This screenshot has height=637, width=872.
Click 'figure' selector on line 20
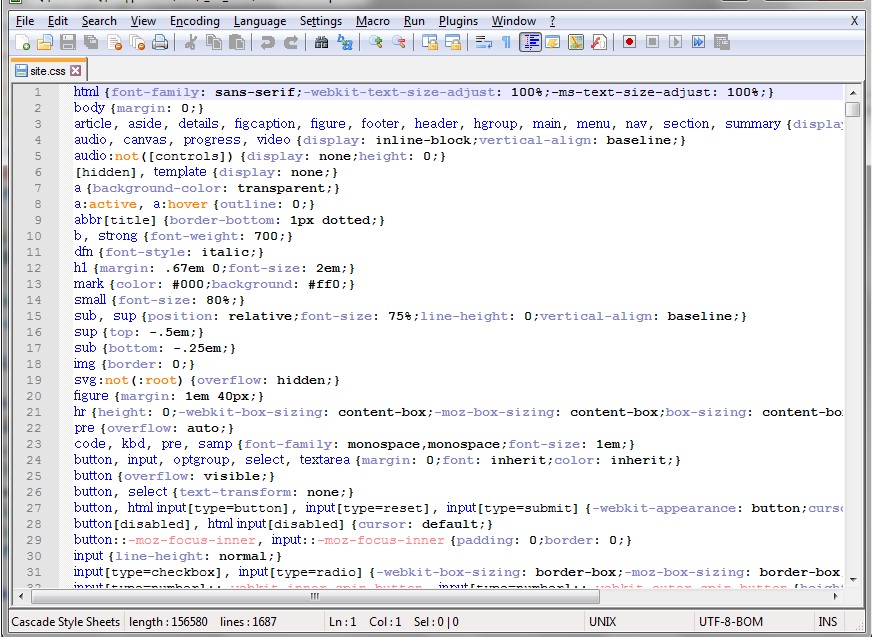click(x=91, y=396)
